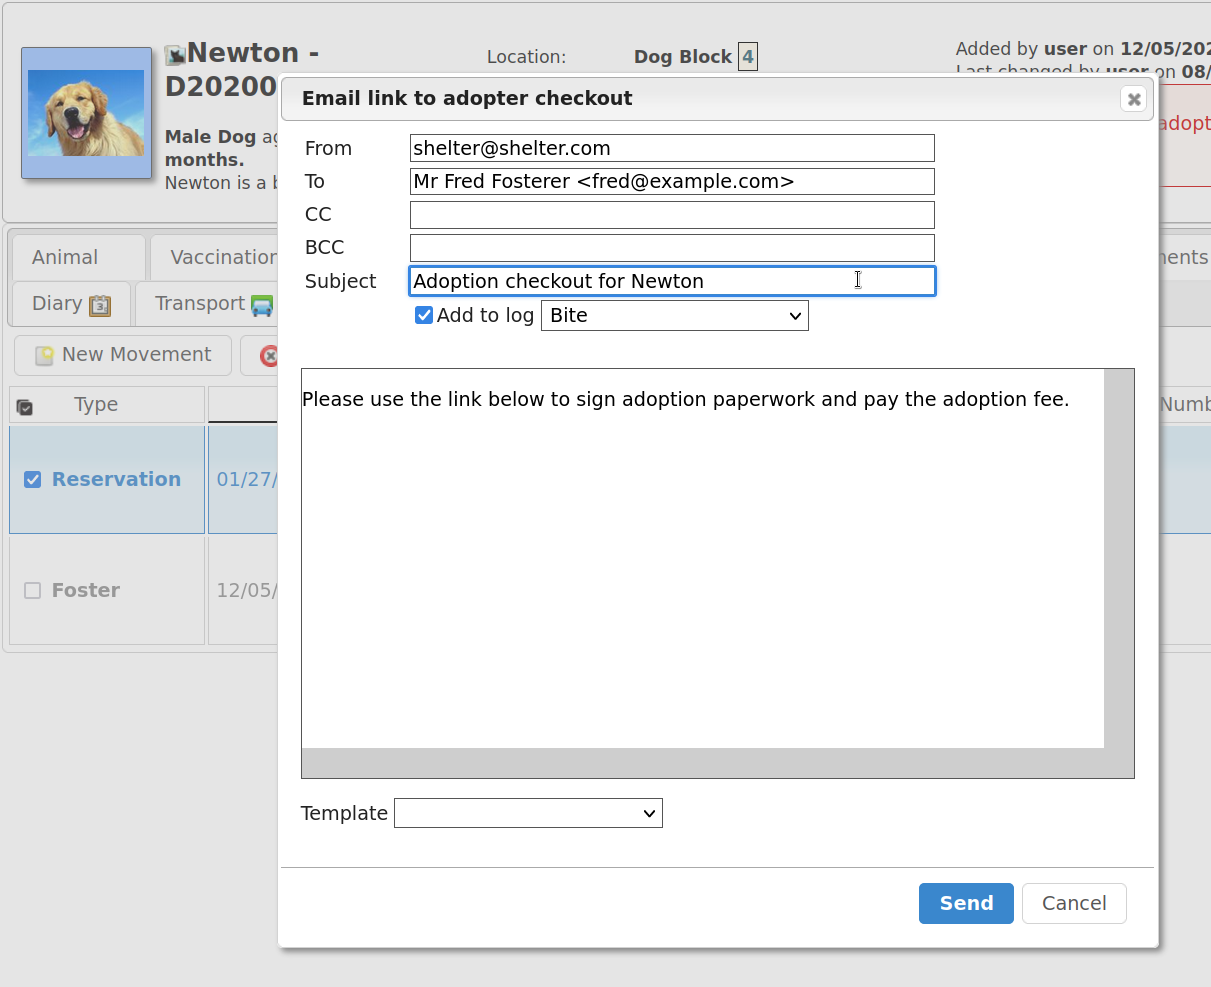Uncheck the Add to log checkbox
The width and height of the screenshot is (1211, 987).
pyautogui.click(x=424, y=315)
